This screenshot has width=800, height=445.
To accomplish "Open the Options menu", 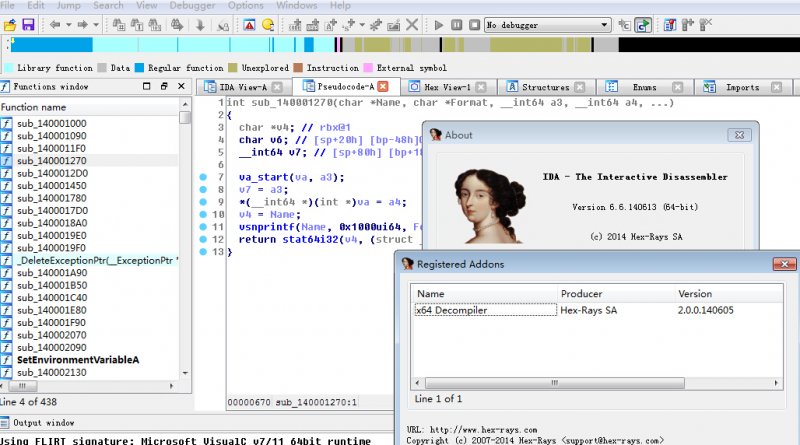I will click(x=246, y=6).
